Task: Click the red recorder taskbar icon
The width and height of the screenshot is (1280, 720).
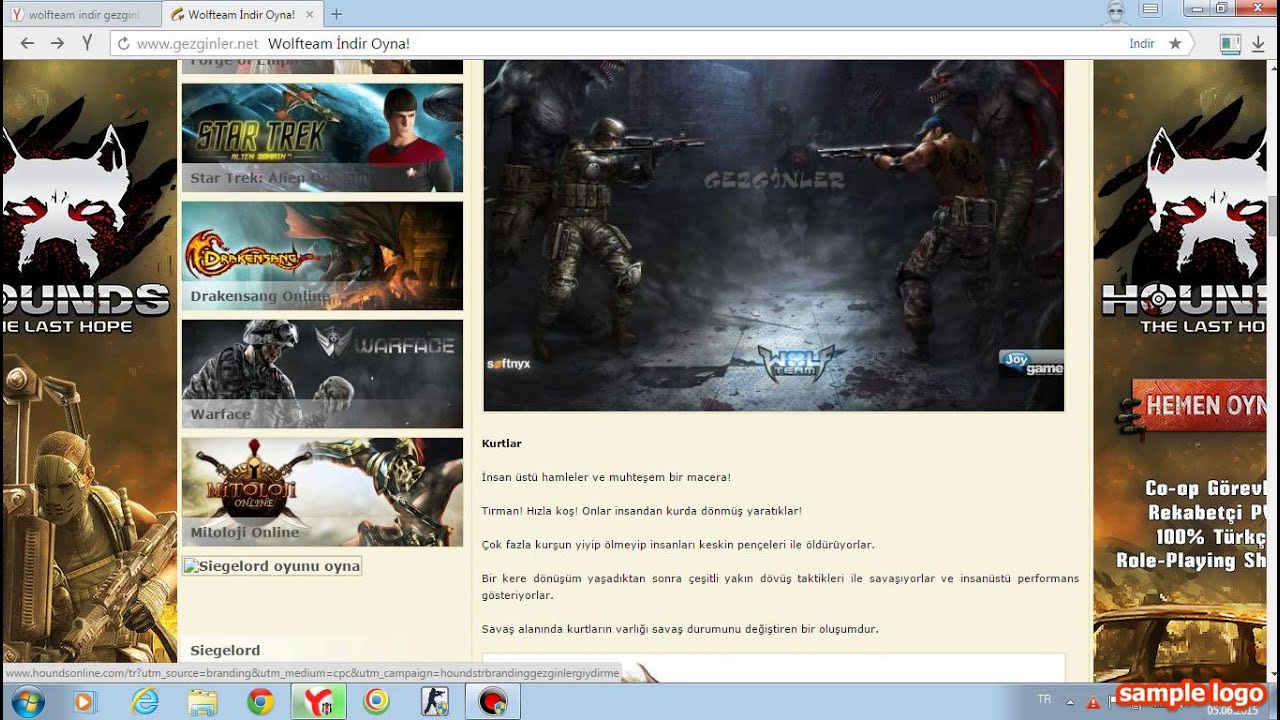Action: coord(493,702)
